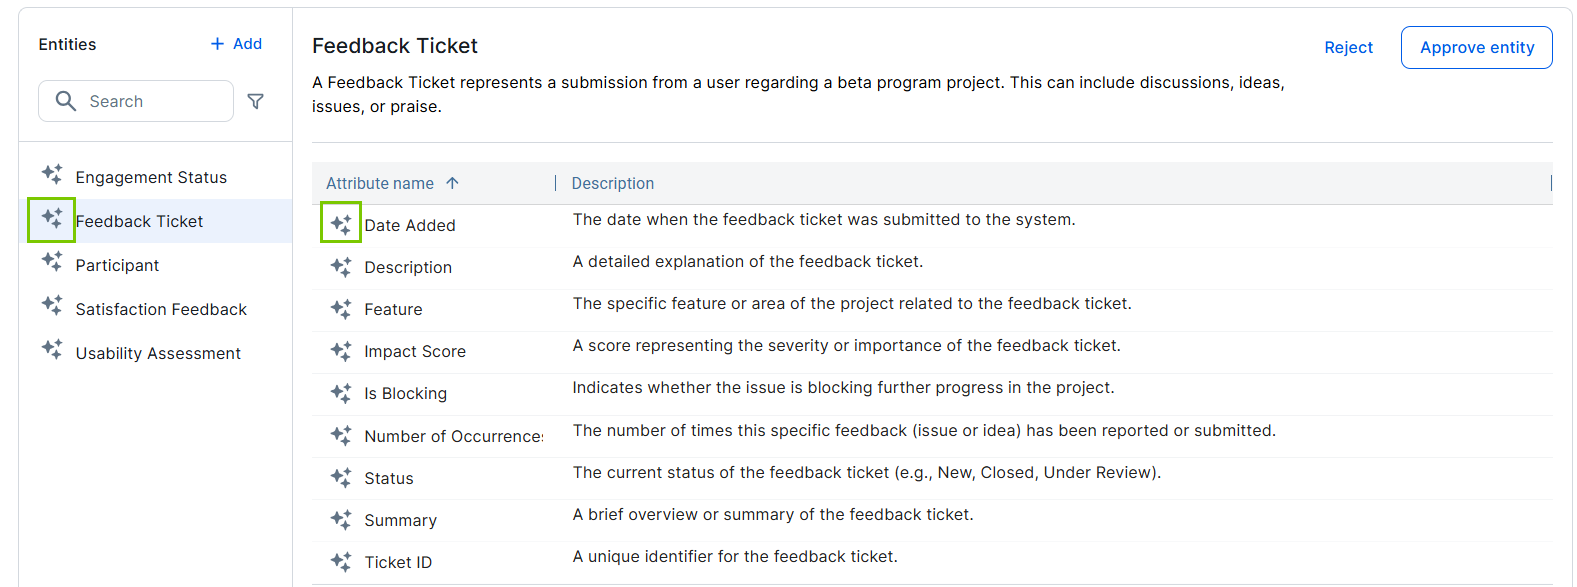Select the Number of Occurrences attribute row
The image size is (1577, 587).
(453, 436)
